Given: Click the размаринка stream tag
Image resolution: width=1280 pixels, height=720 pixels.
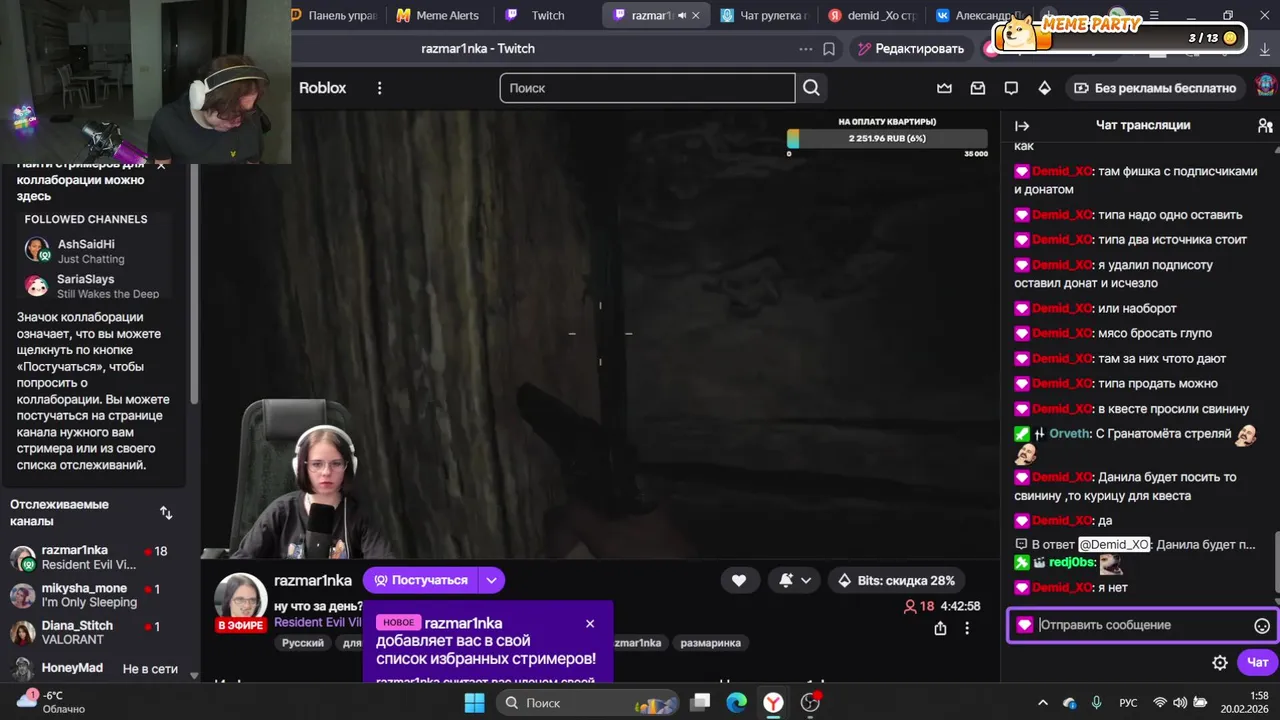Looking at the screenshot, I should 710,643.
